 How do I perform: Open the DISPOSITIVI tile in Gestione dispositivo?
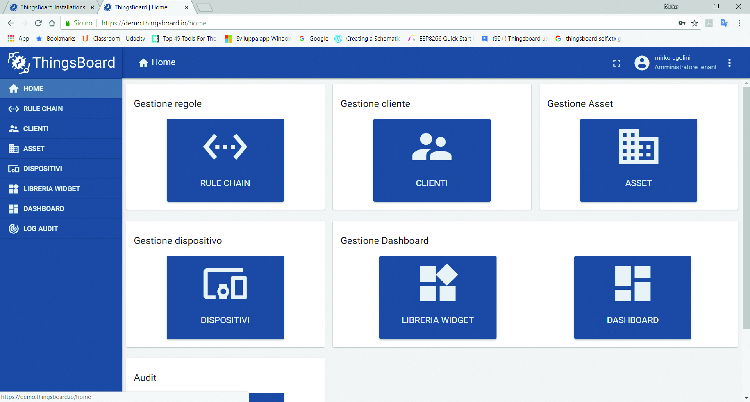tap(225, 296)
